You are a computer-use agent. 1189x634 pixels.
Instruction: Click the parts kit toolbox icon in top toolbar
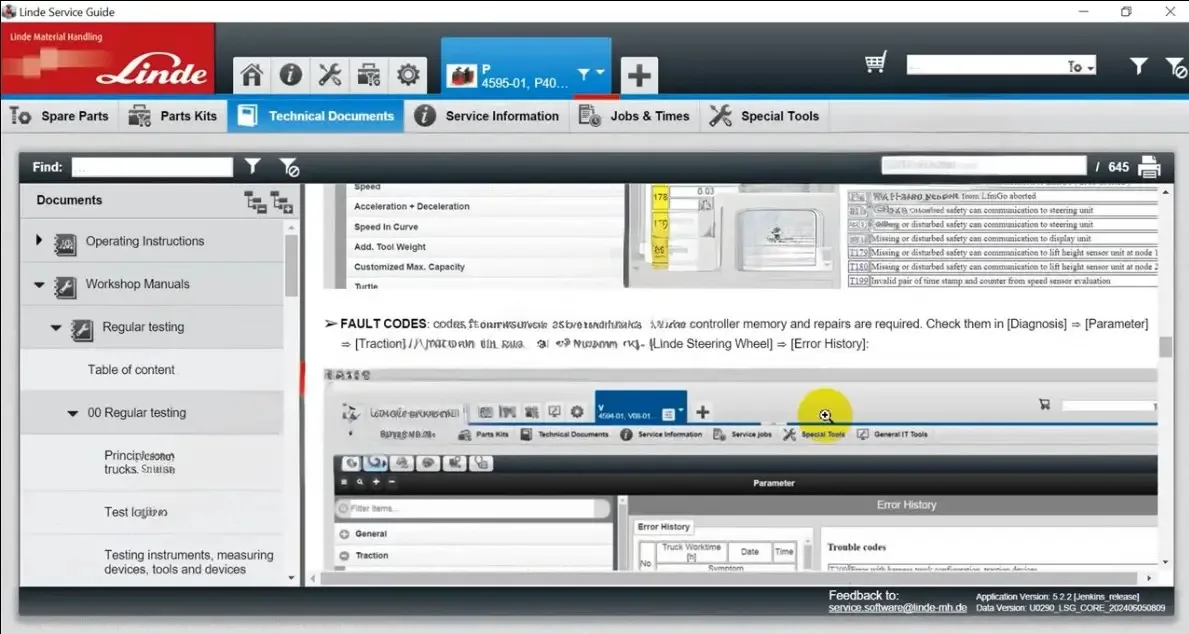369,75
